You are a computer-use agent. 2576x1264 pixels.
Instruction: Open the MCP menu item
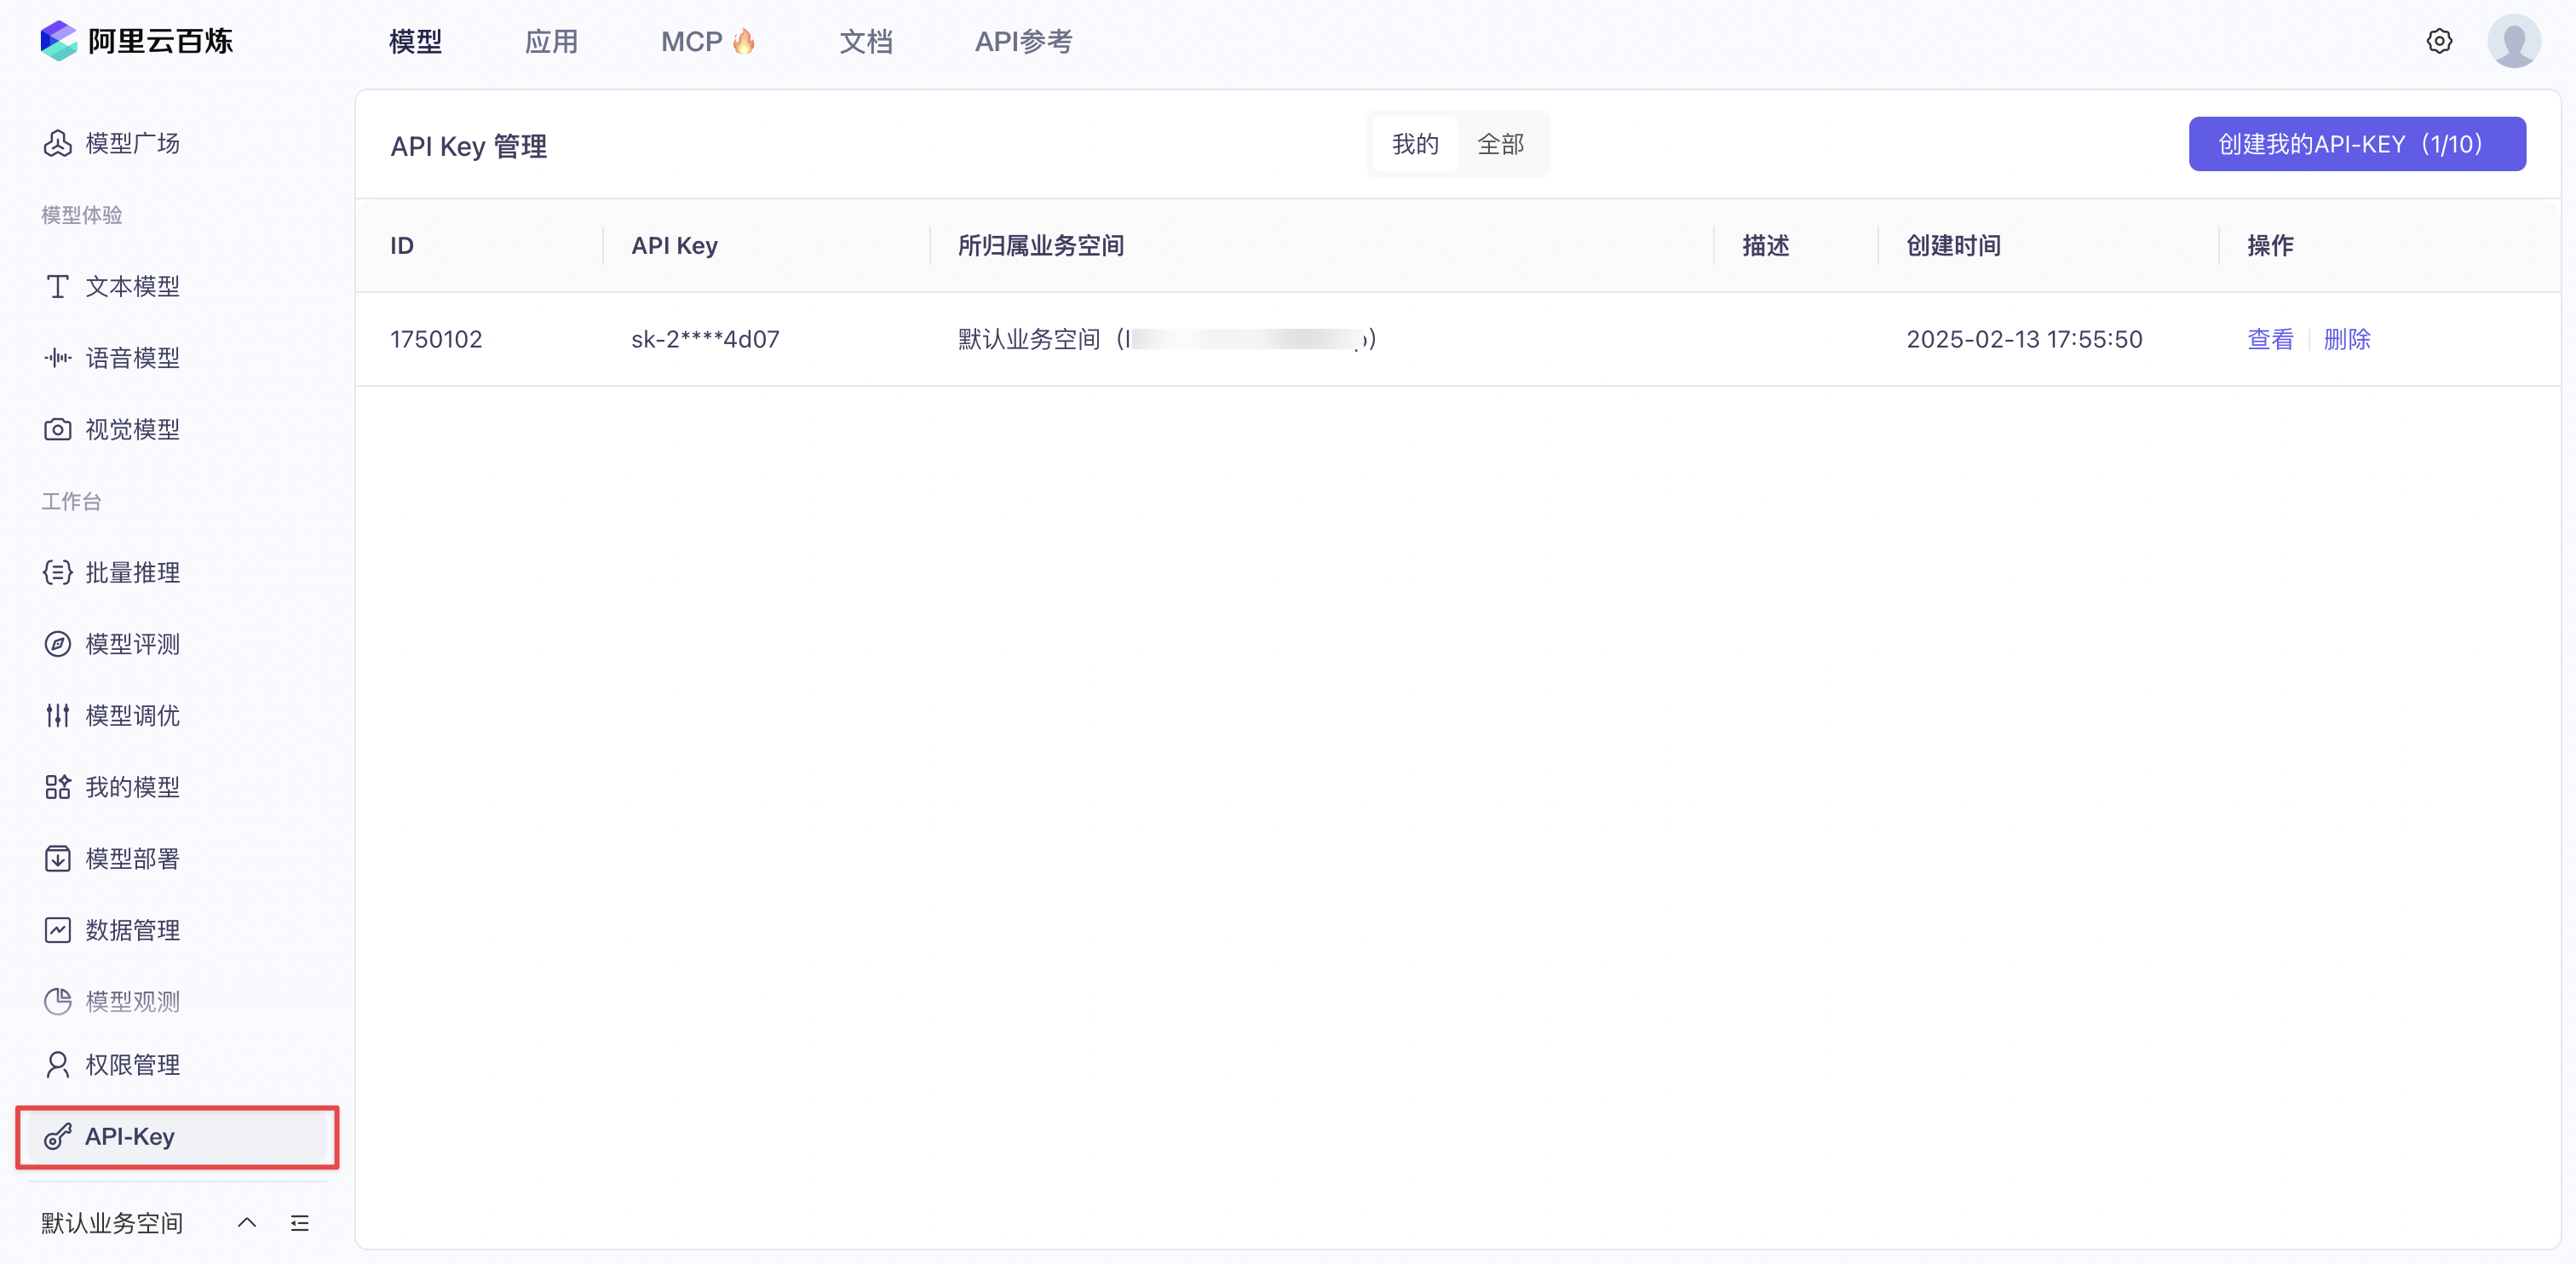(x=707, y=41)
